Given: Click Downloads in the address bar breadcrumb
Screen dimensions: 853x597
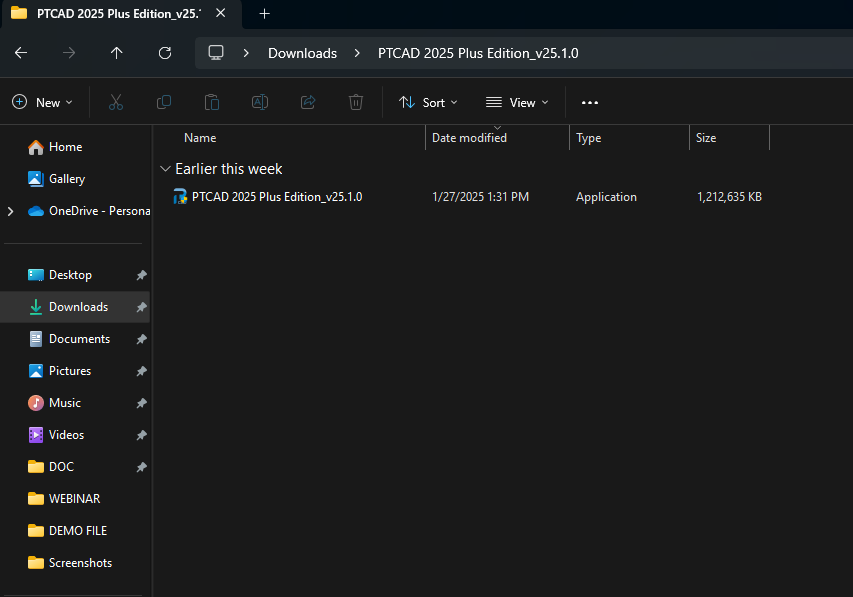Looking at the screenshot, I should pos(302,53).
